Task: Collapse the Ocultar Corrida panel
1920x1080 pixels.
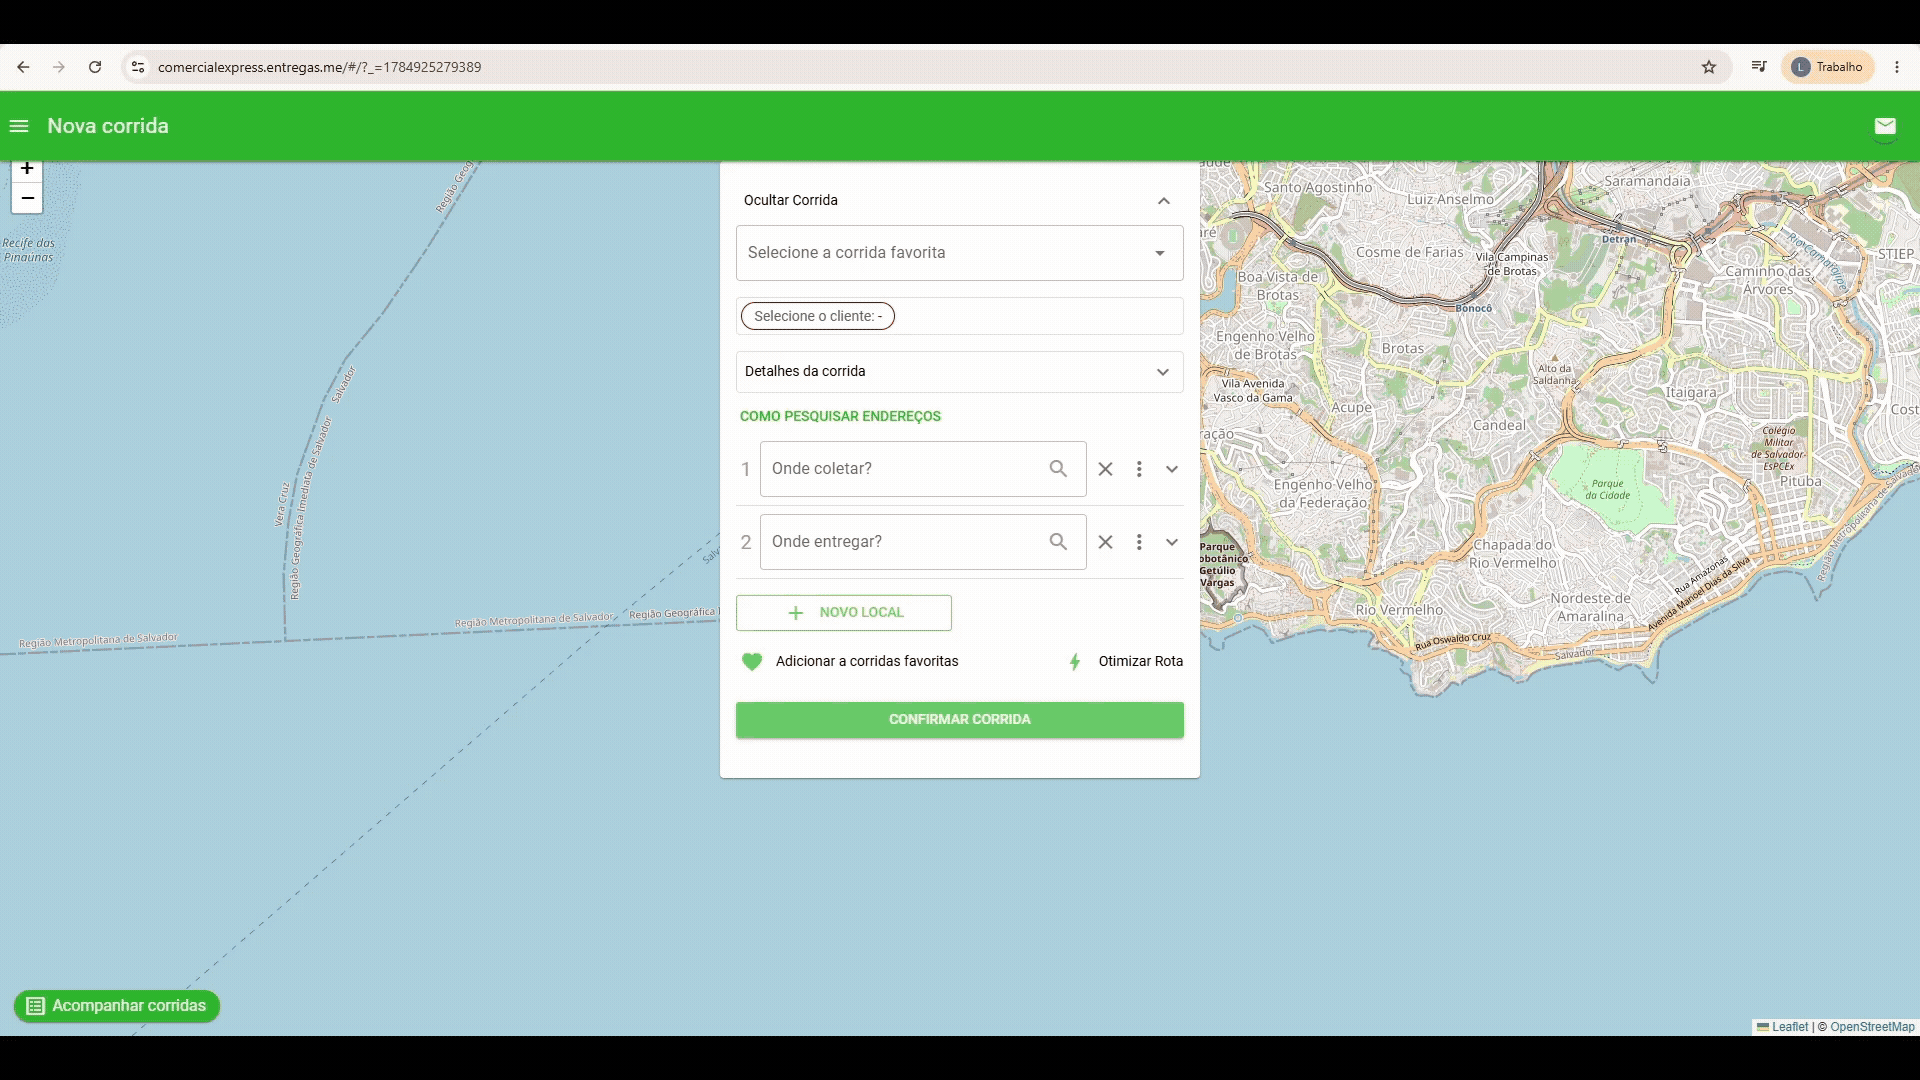Action: 1164,201
